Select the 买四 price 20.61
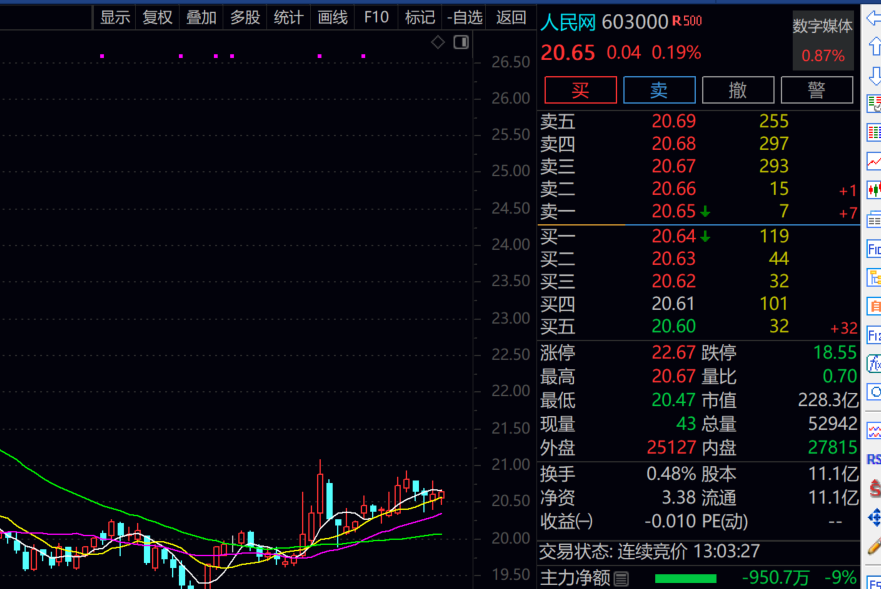Image resolution: width=881 pixels, height=589 pixels. click(674, 304)
